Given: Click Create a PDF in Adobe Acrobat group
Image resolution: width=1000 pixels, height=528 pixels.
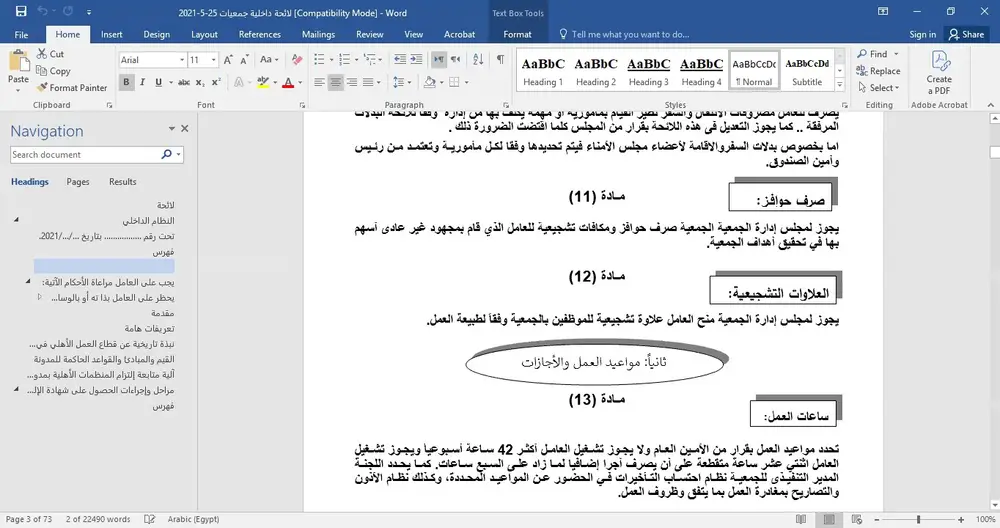Looking at the screenshot, I should pos(939,72).
